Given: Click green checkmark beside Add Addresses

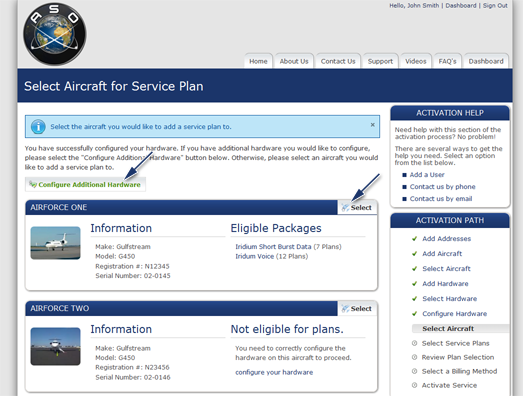Looking at the screenshot, I should (x=415, y=239).
